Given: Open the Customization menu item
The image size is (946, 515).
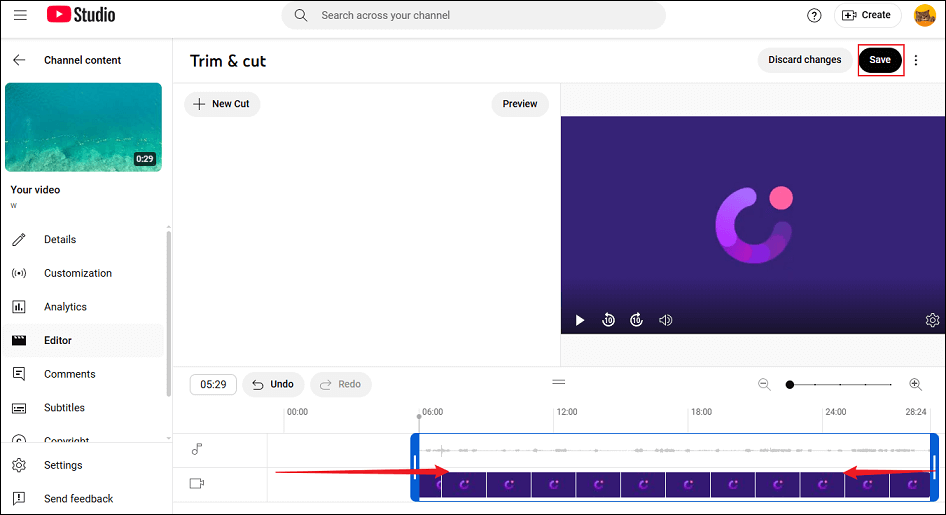Looking at the screenshot, I should pos(84,273).
